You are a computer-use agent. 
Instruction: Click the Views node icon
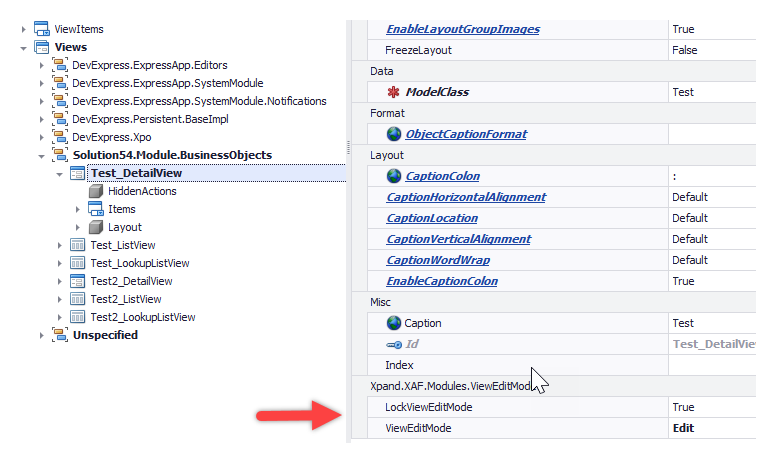[42, 47]
